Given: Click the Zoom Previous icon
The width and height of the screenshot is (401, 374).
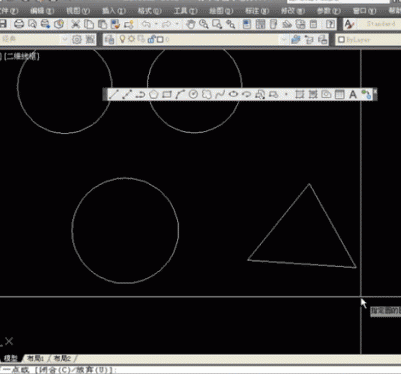Looking at the screenshot, I should (x=230, y=24).
